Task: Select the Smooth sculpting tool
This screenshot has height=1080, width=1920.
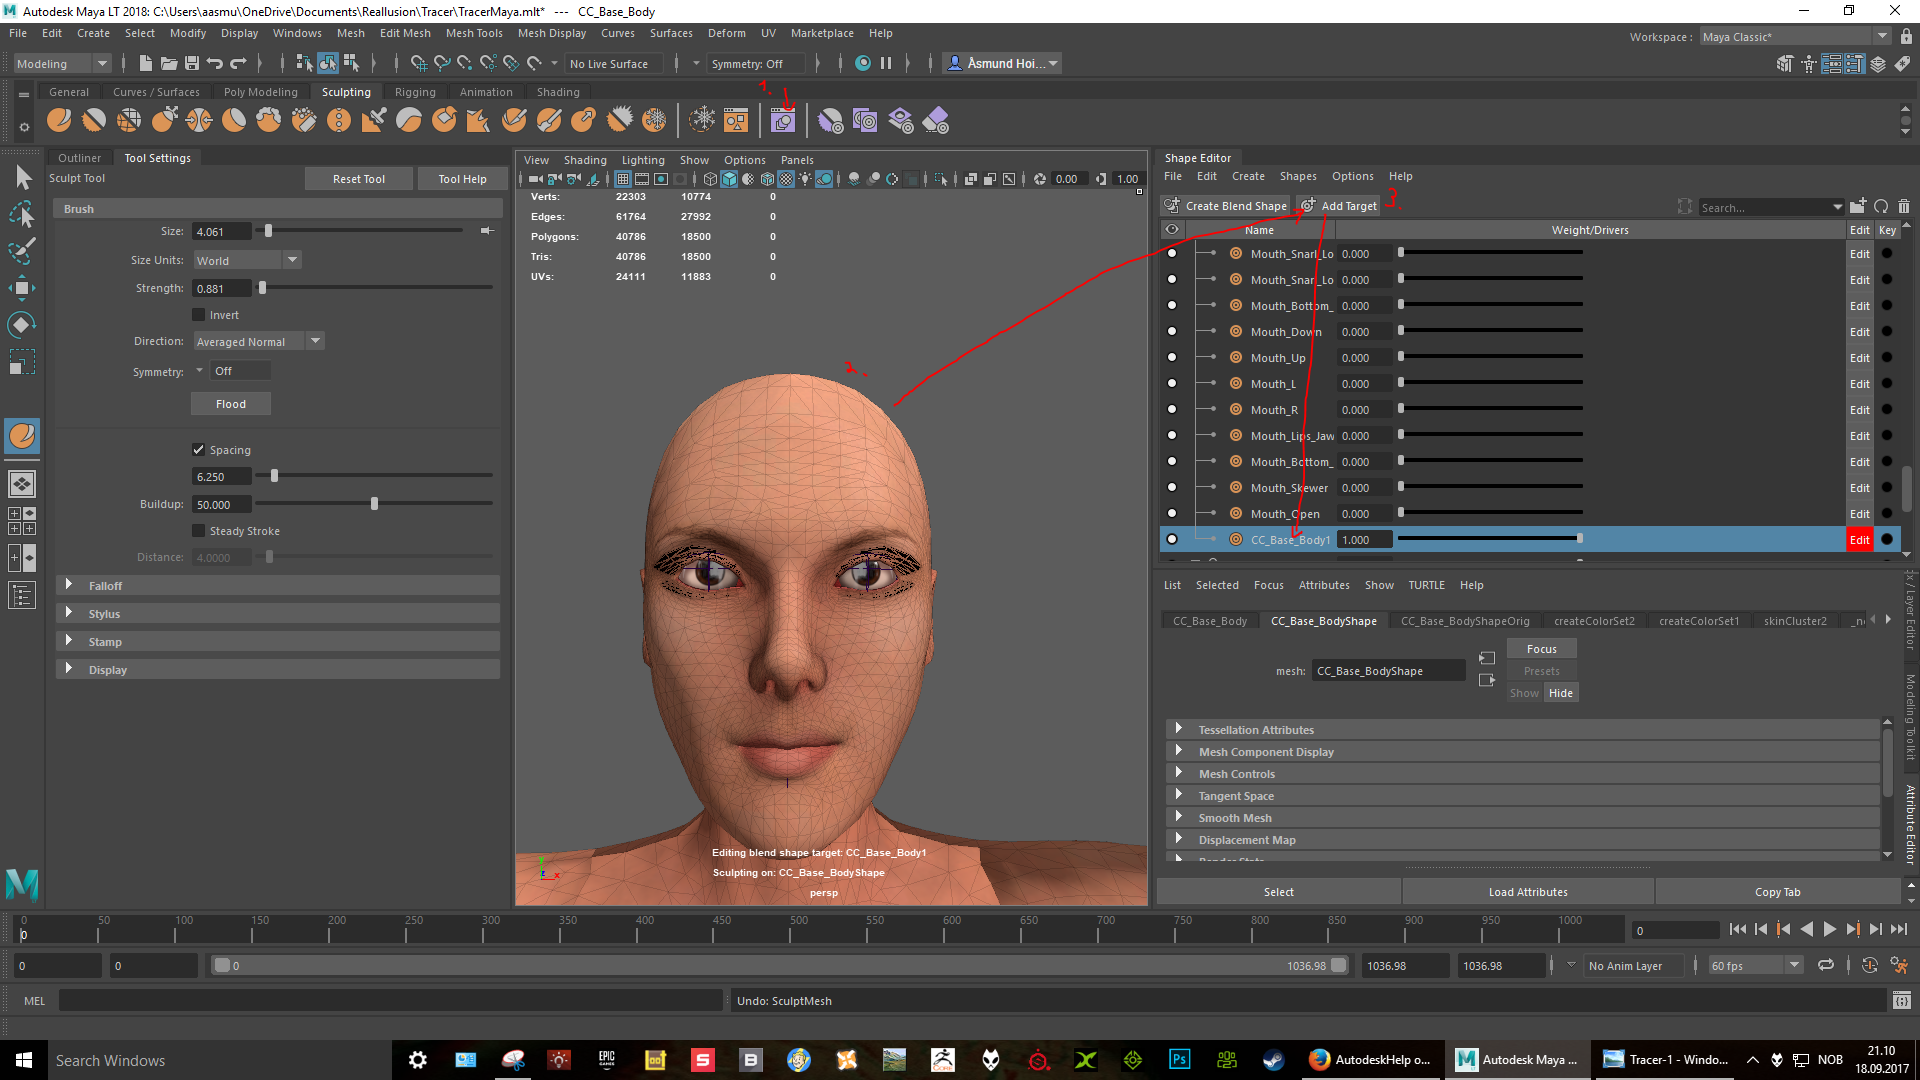Action: pos(94,121)
